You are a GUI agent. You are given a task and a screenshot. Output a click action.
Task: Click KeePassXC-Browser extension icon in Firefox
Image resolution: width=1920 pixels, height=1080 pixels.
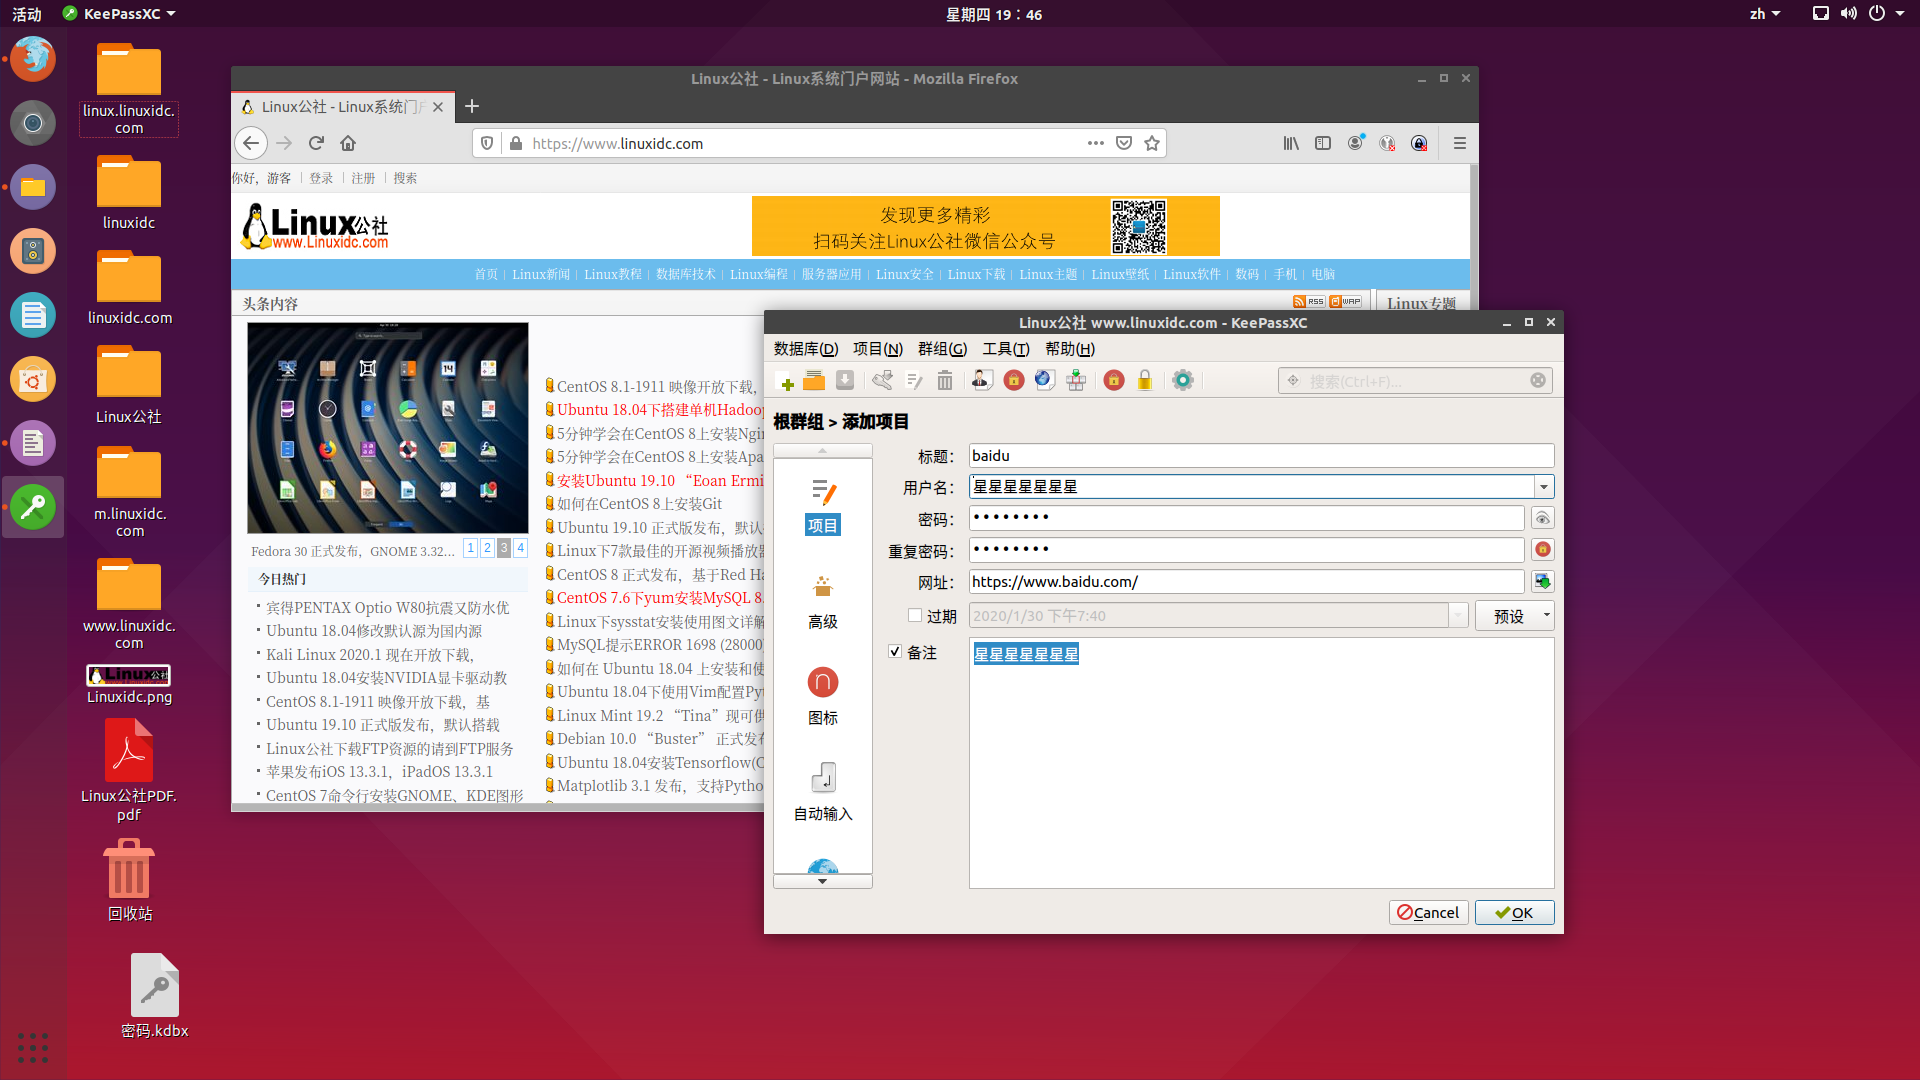tap(1387, 143)
